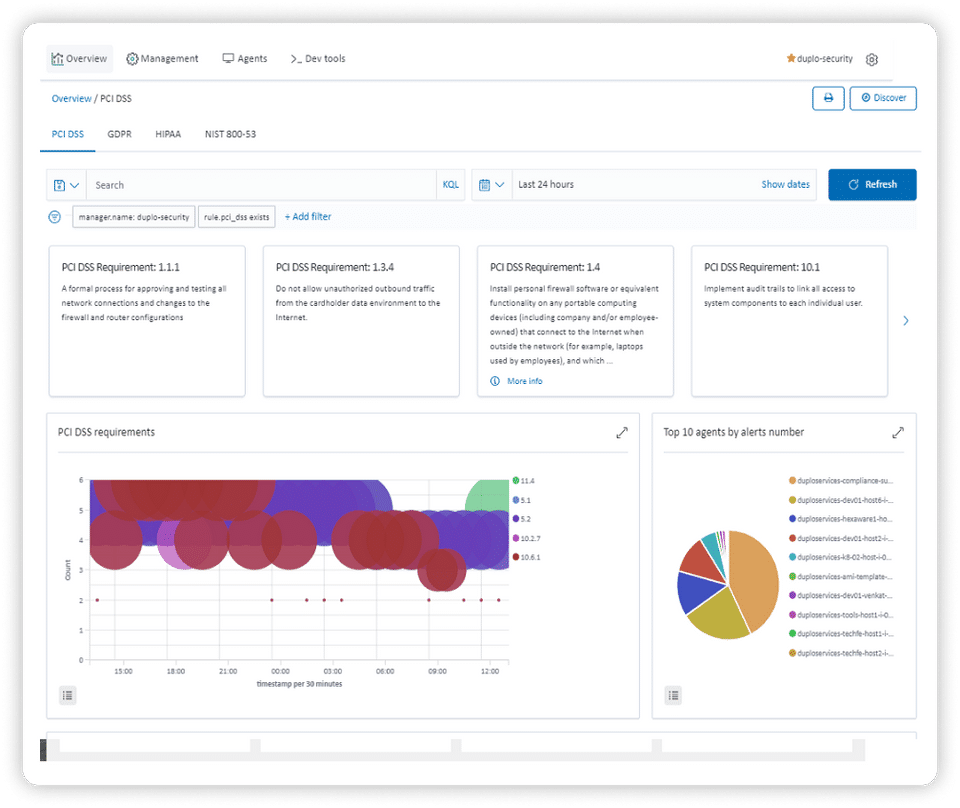Click duploservices-tools-host1 legend item
Image resolution: width=960 pixels, height=808 pixels.
[x=841, y=615]
